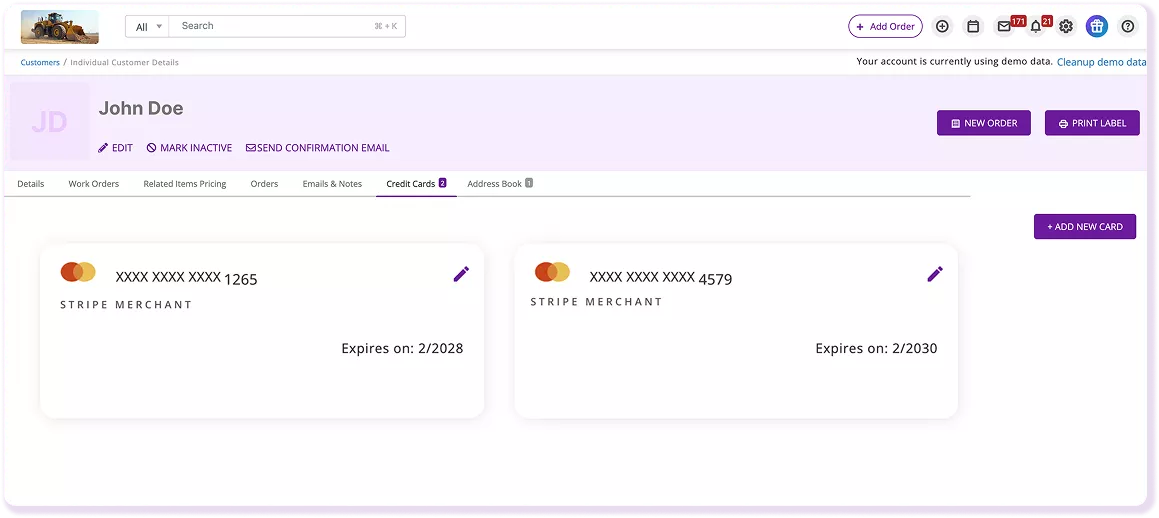Screen dimensions: 1159x518
Task: Click EDIT customer link
Action: point(115,148)
